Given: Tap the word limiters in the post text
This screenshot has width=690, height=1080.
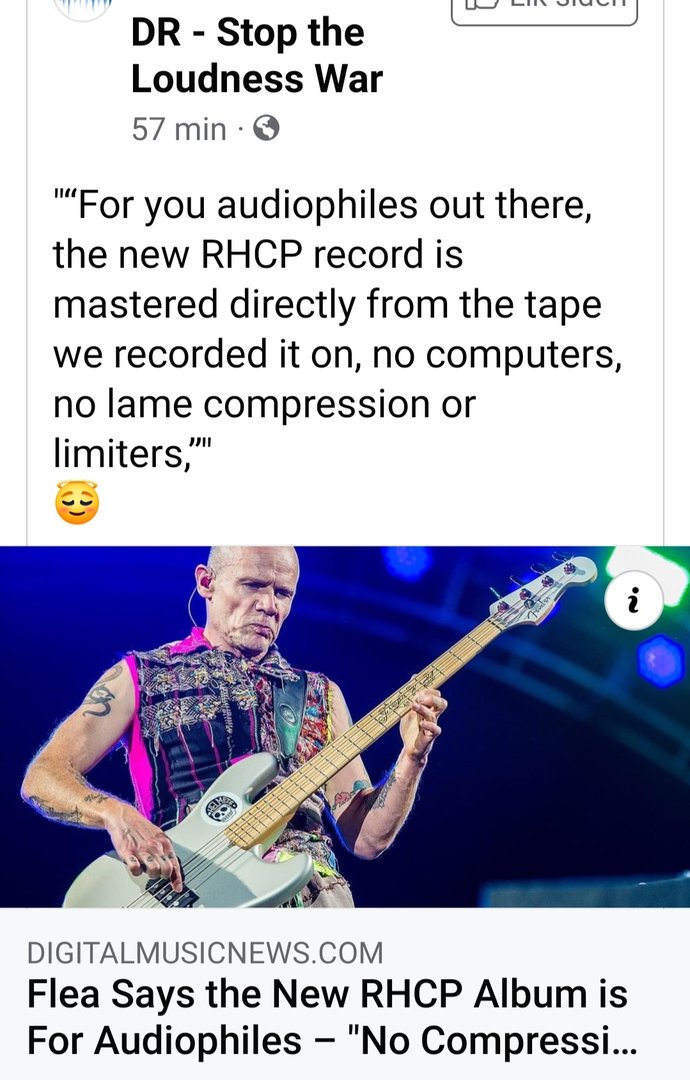Looking at the screenshot, I should (117, 453).
